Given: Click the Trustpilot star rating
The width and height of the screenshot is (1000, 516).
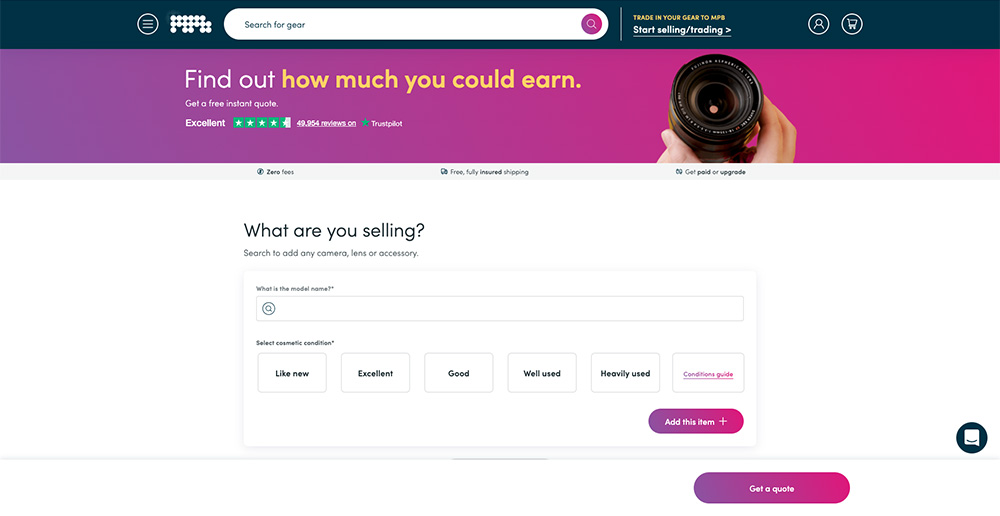Looking at the screenshot, I should point(262,123).
